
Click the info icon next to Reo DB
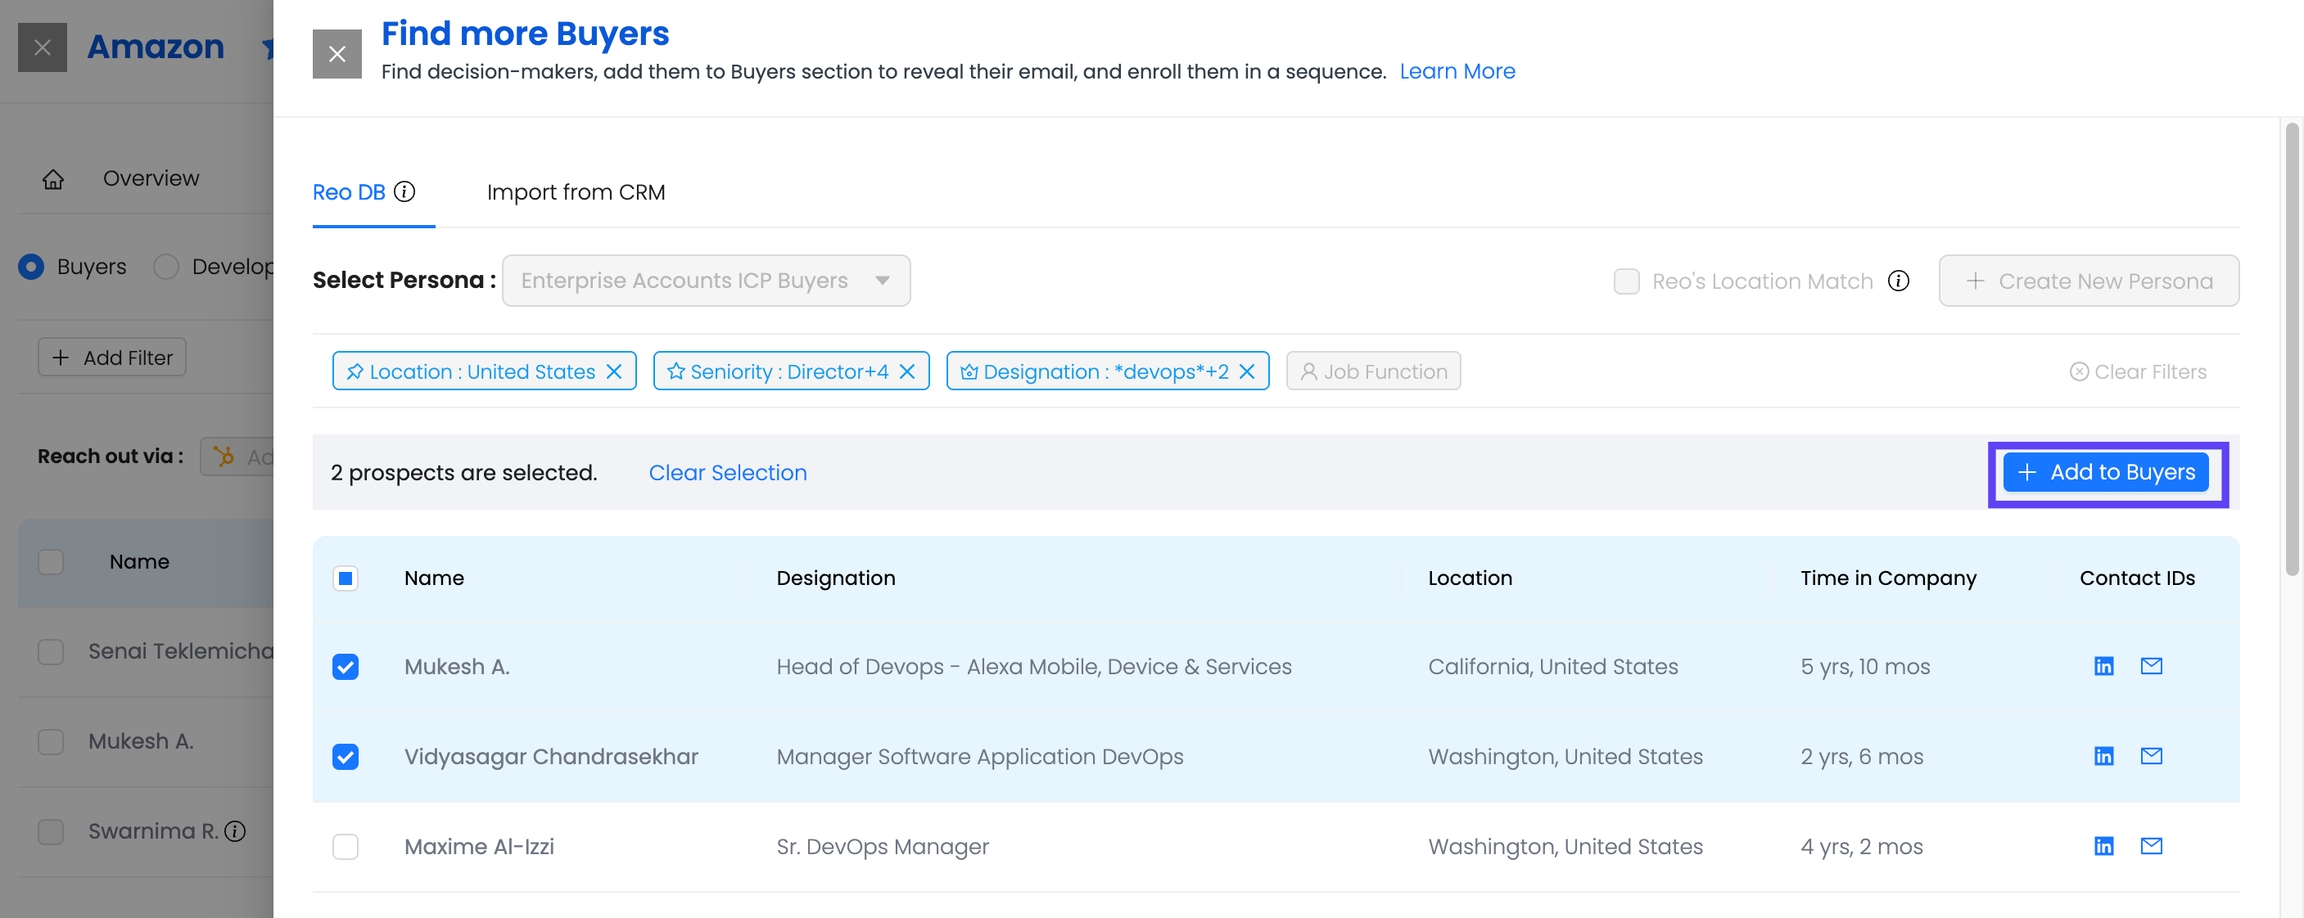coord(404,192)
